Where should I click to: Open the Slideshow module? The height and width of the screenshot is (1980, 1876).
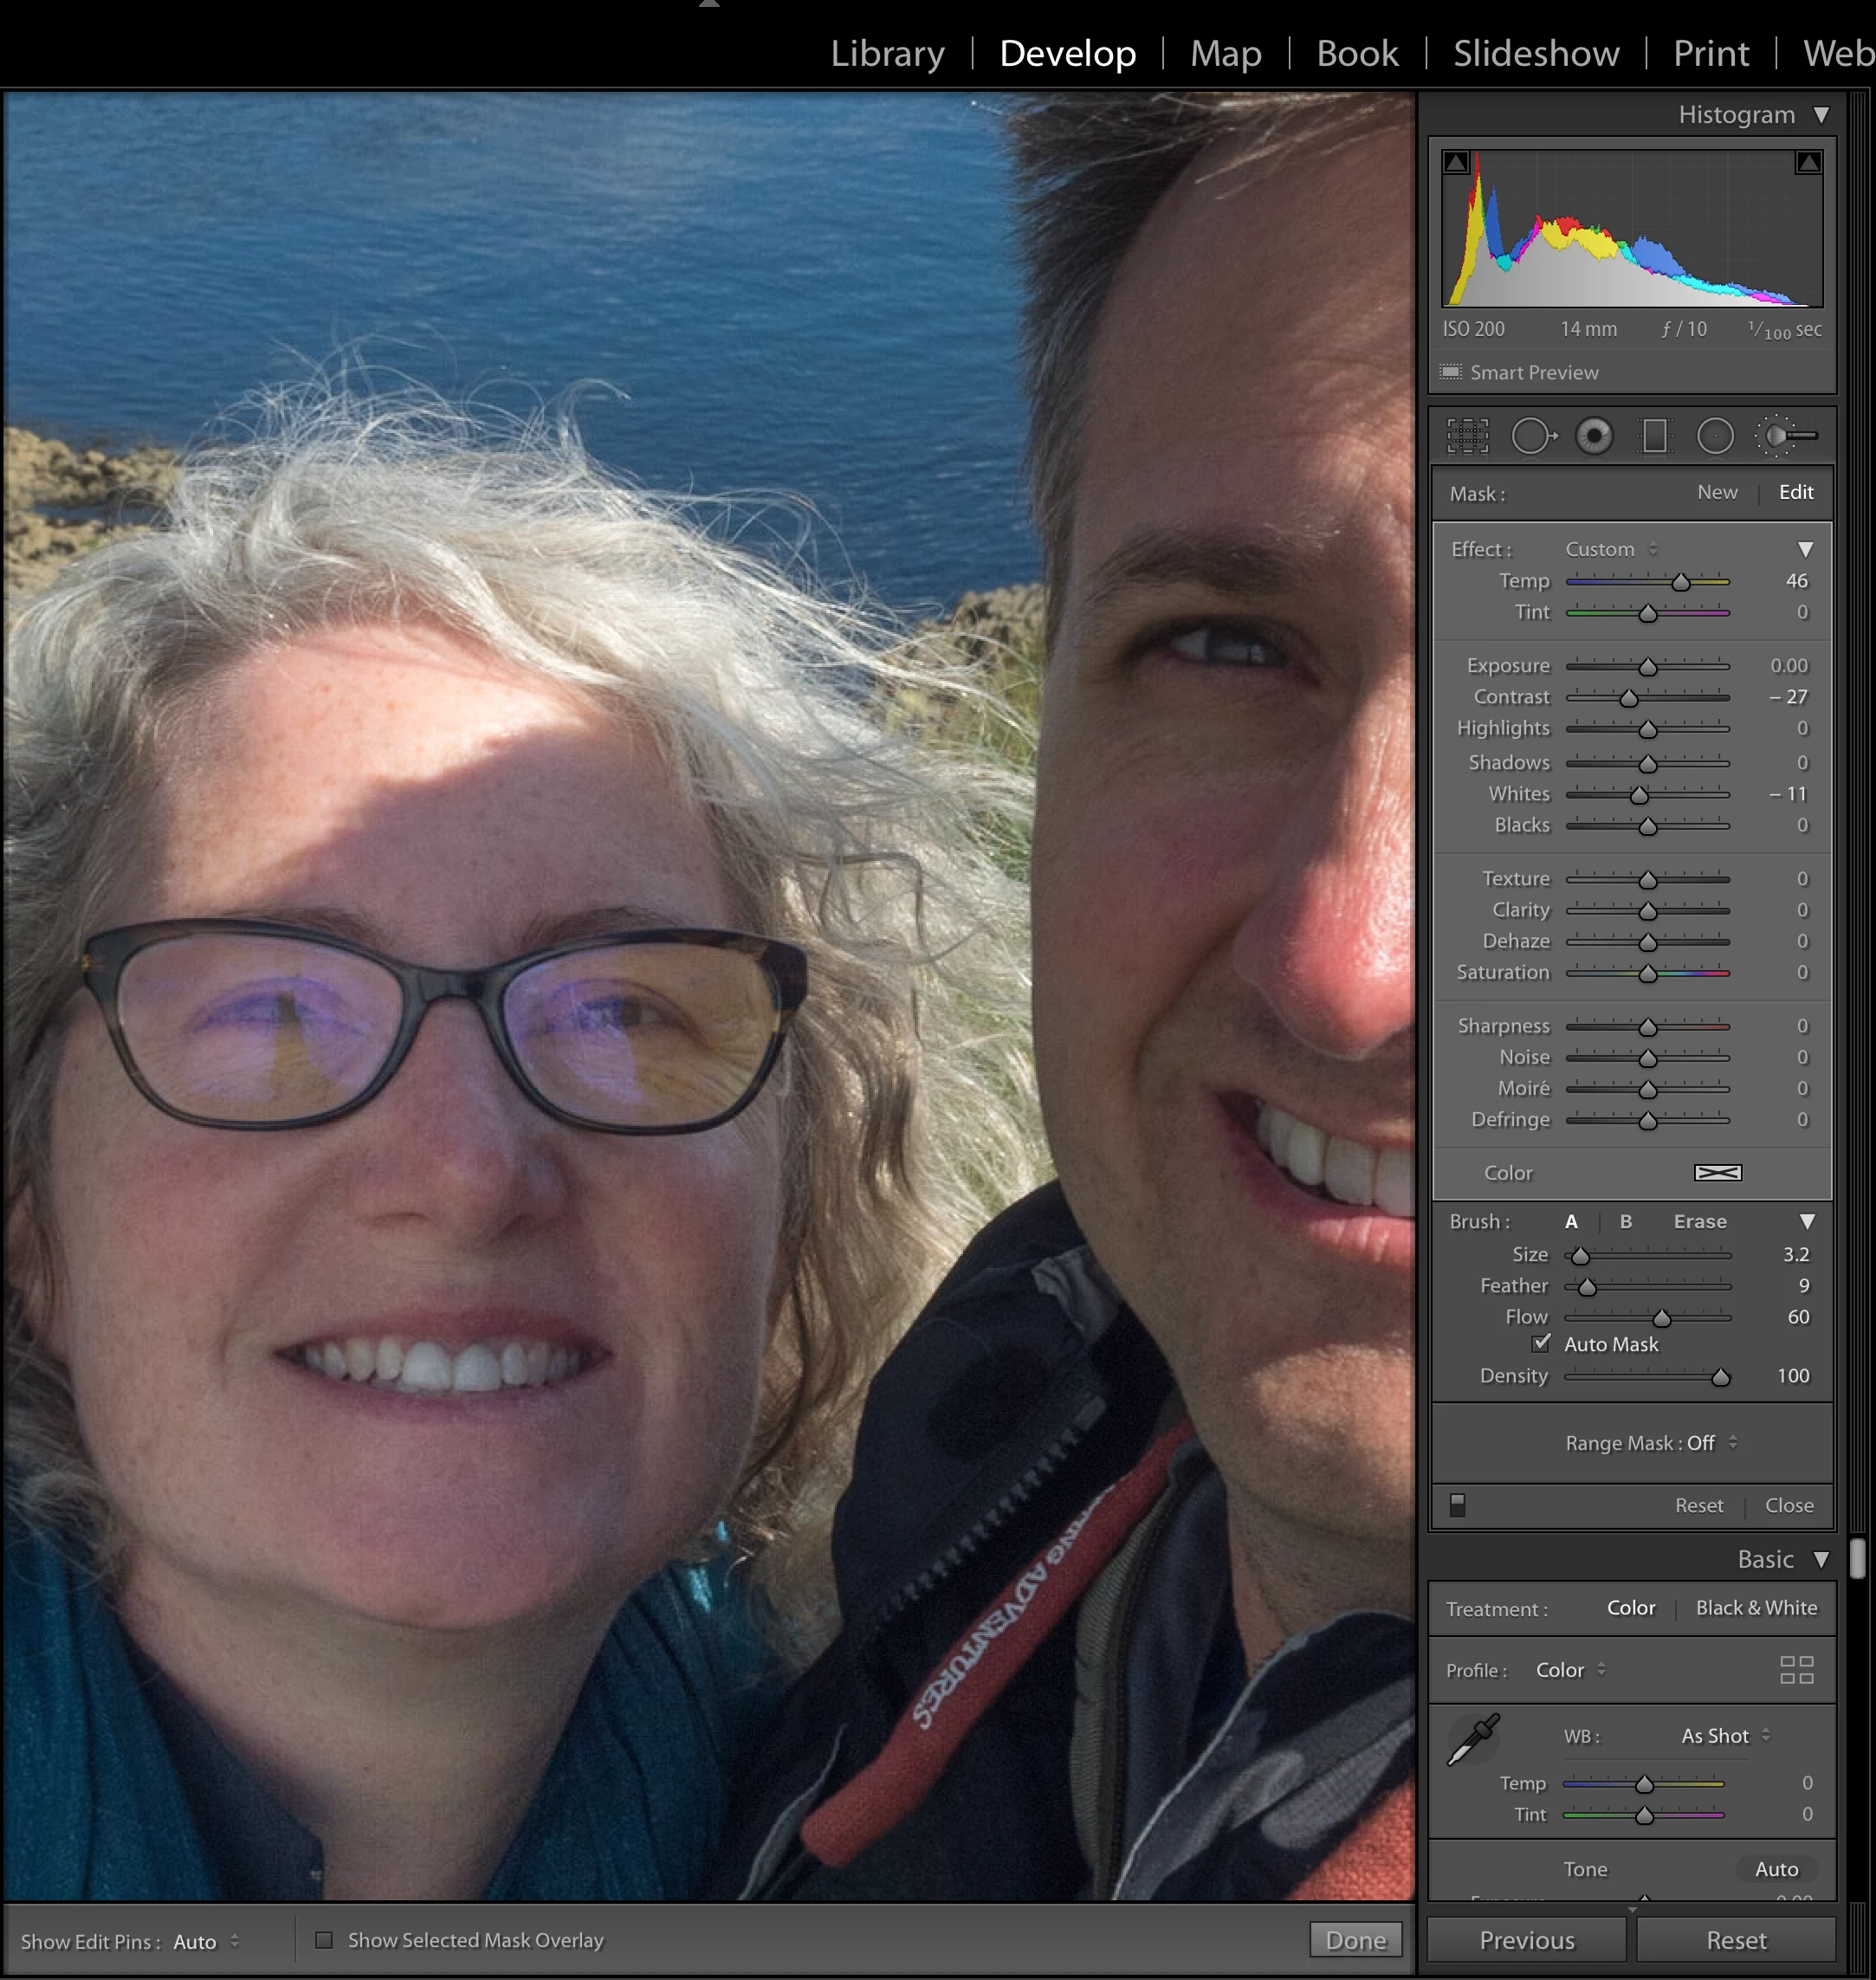pos(1535,53)
